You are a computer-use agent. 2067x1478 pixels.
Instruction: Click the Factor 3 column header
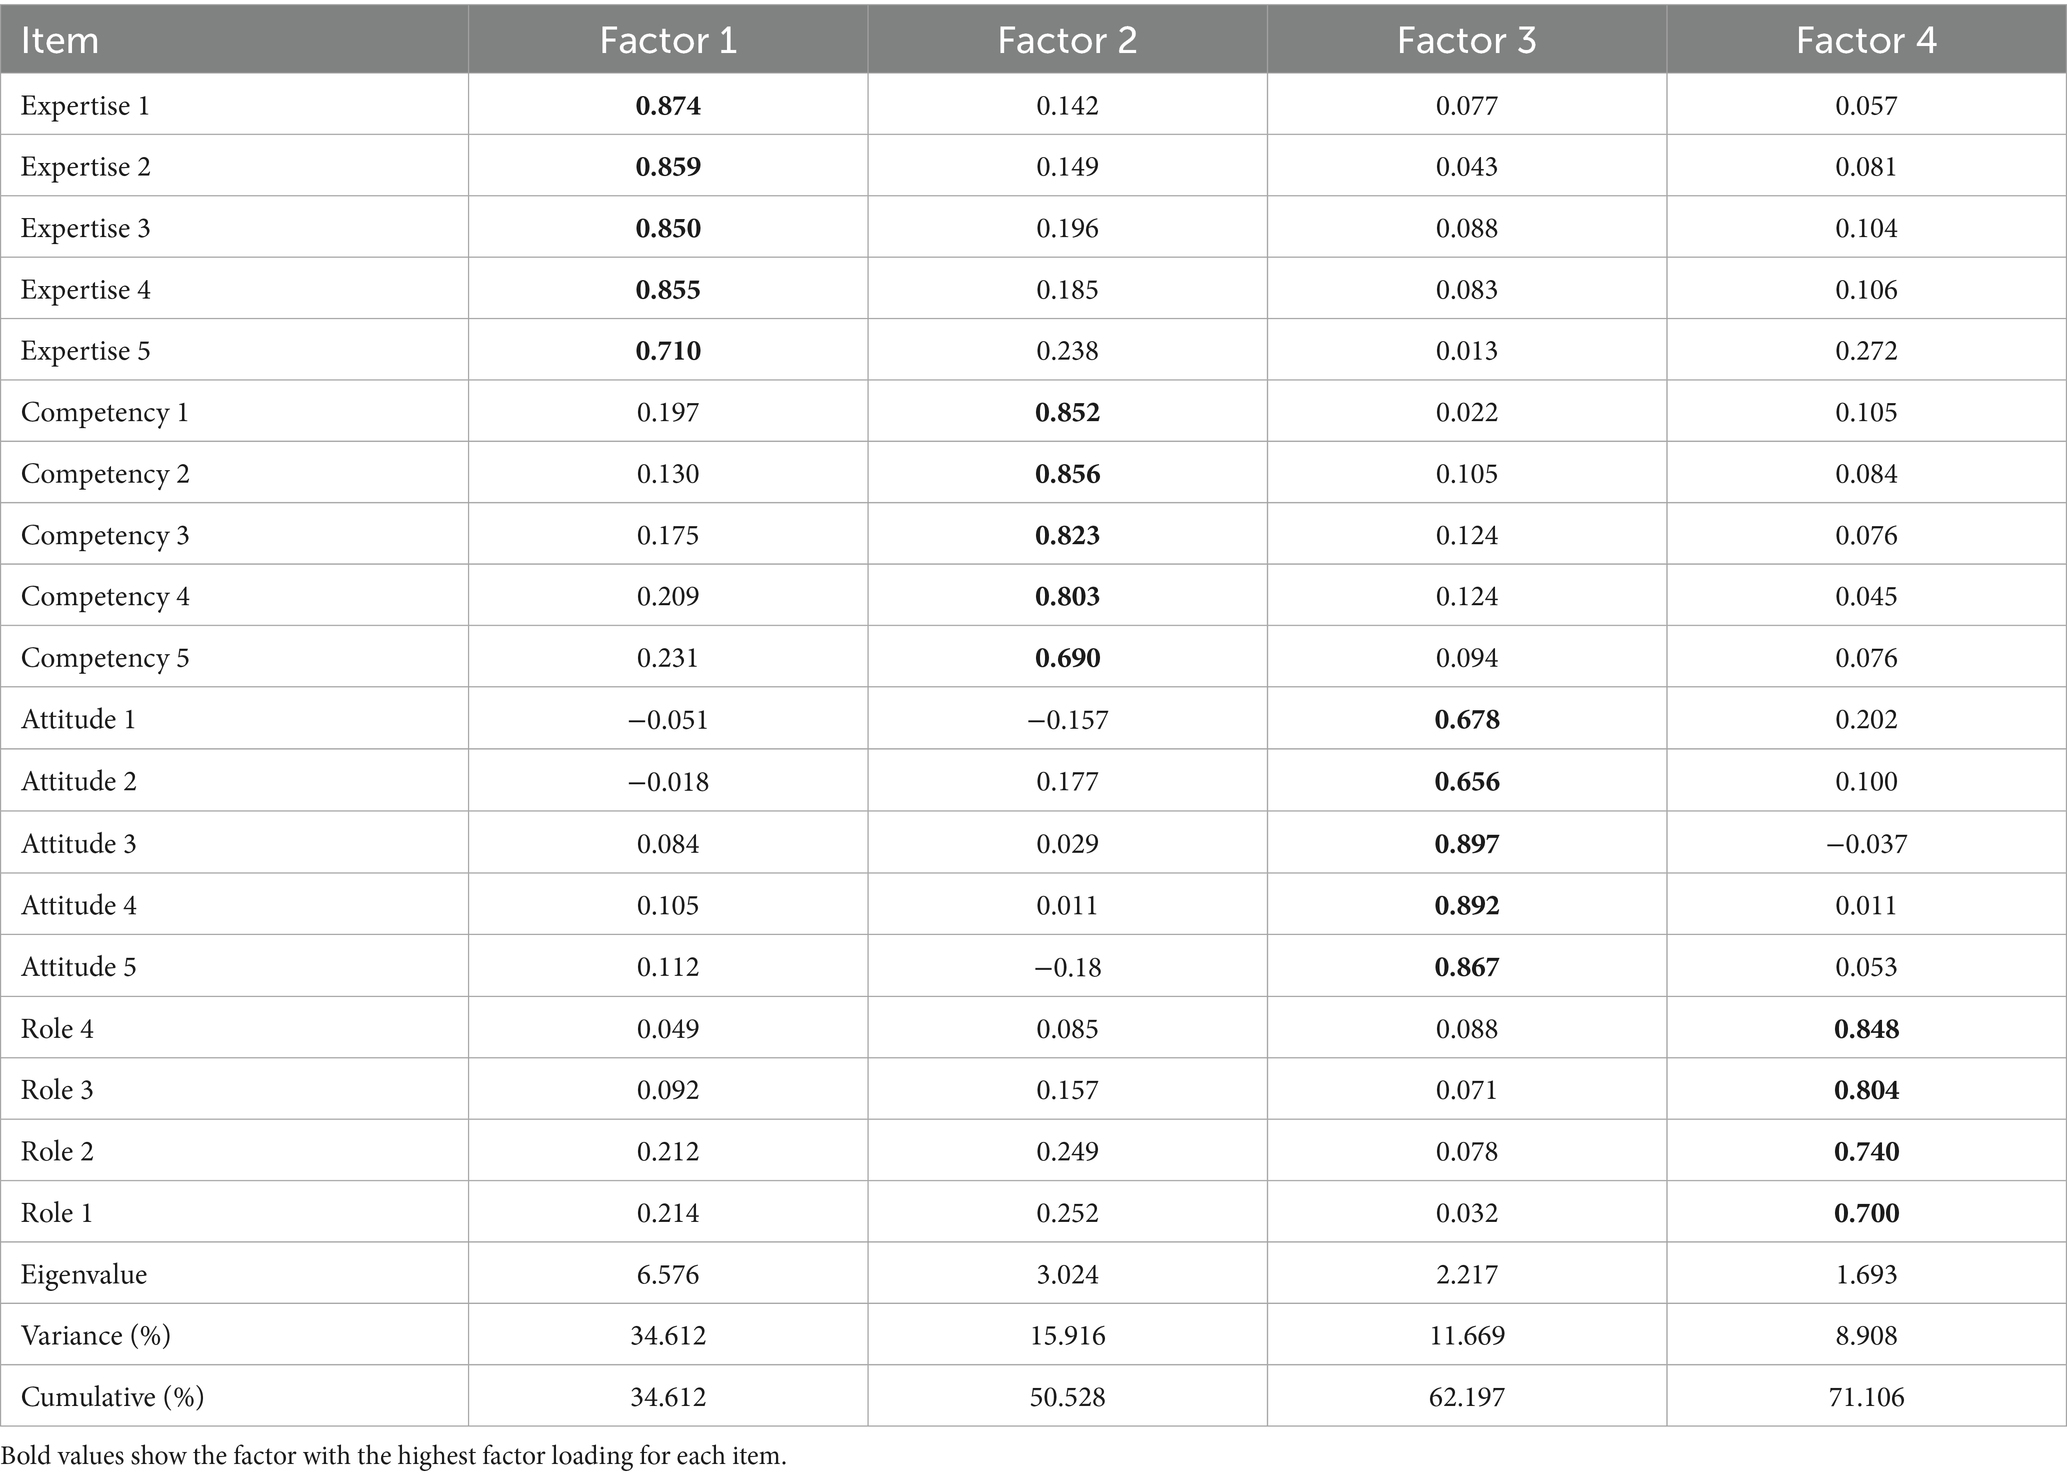coord(1466,40)
